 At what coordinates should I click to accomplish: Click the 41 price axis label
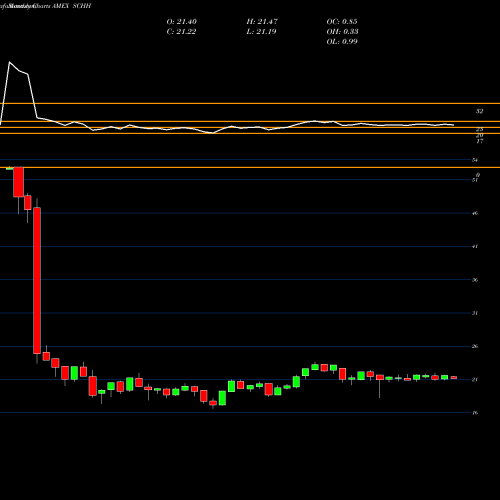[x=475, y=246]
